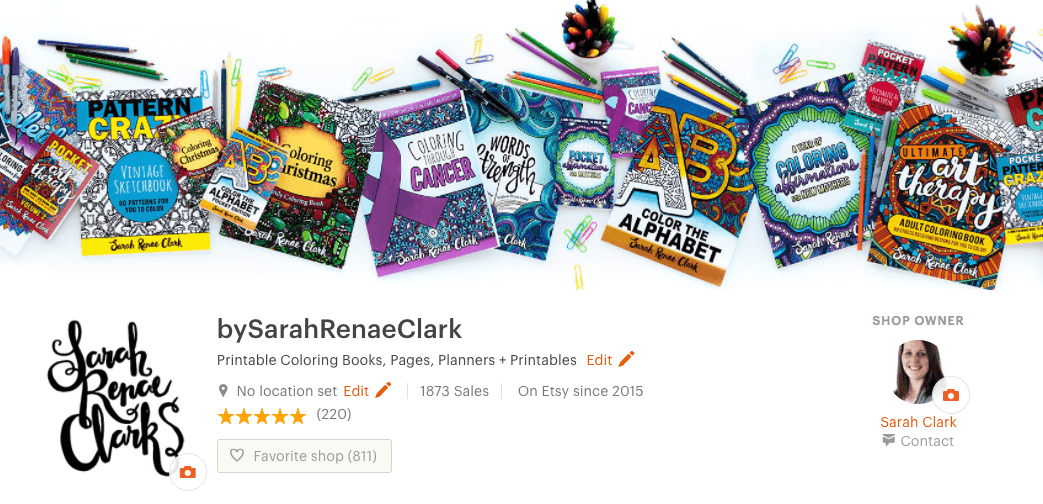Image resolution: width=1043 pixels, height=504 pixels.
Task: Click the heart icon in Favorite shop
Action: 237,456
